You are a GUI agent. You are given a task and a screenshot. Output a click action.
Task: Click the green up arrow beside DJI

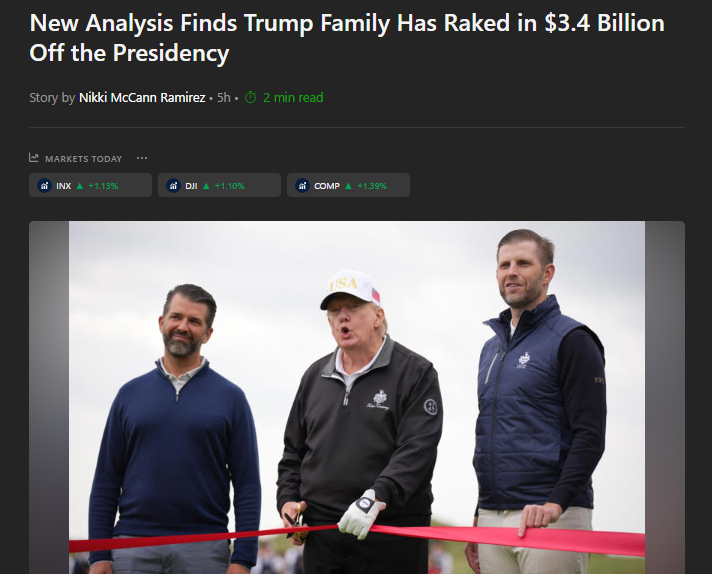click(x=206, y=186)
